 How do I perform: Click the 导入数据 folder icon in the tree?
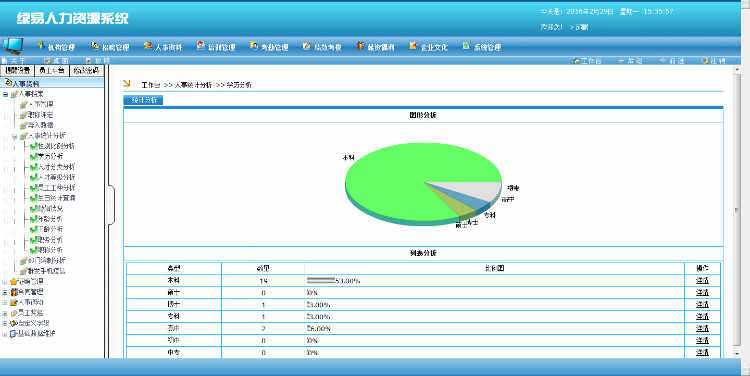tap(23, 125)
